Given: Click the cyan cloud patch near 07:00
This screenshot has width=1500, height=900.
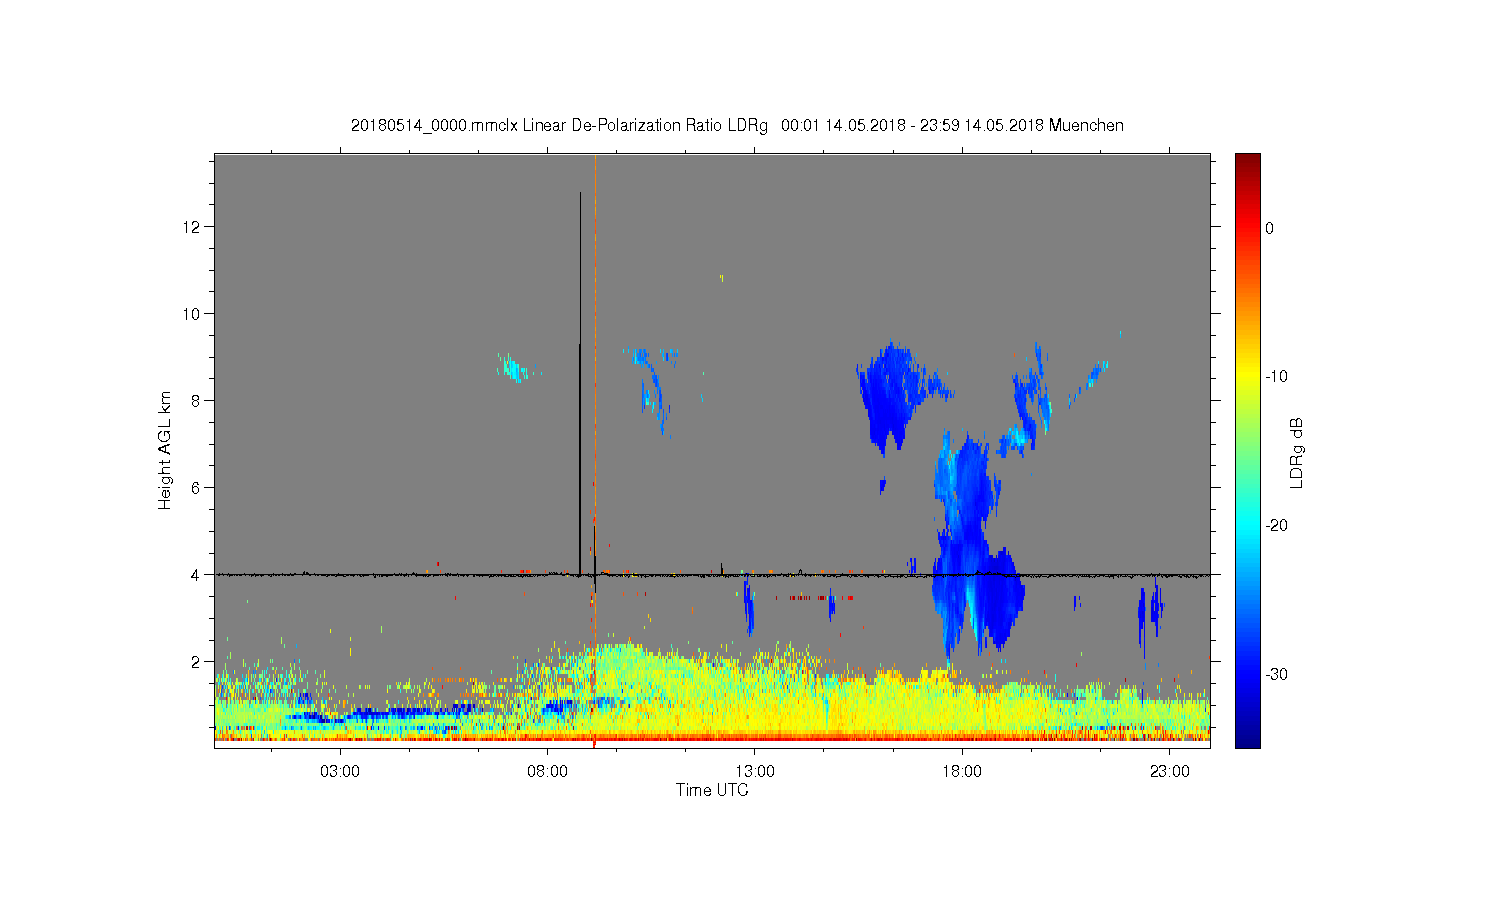Looking at the screenshot, I should [514, 368].
